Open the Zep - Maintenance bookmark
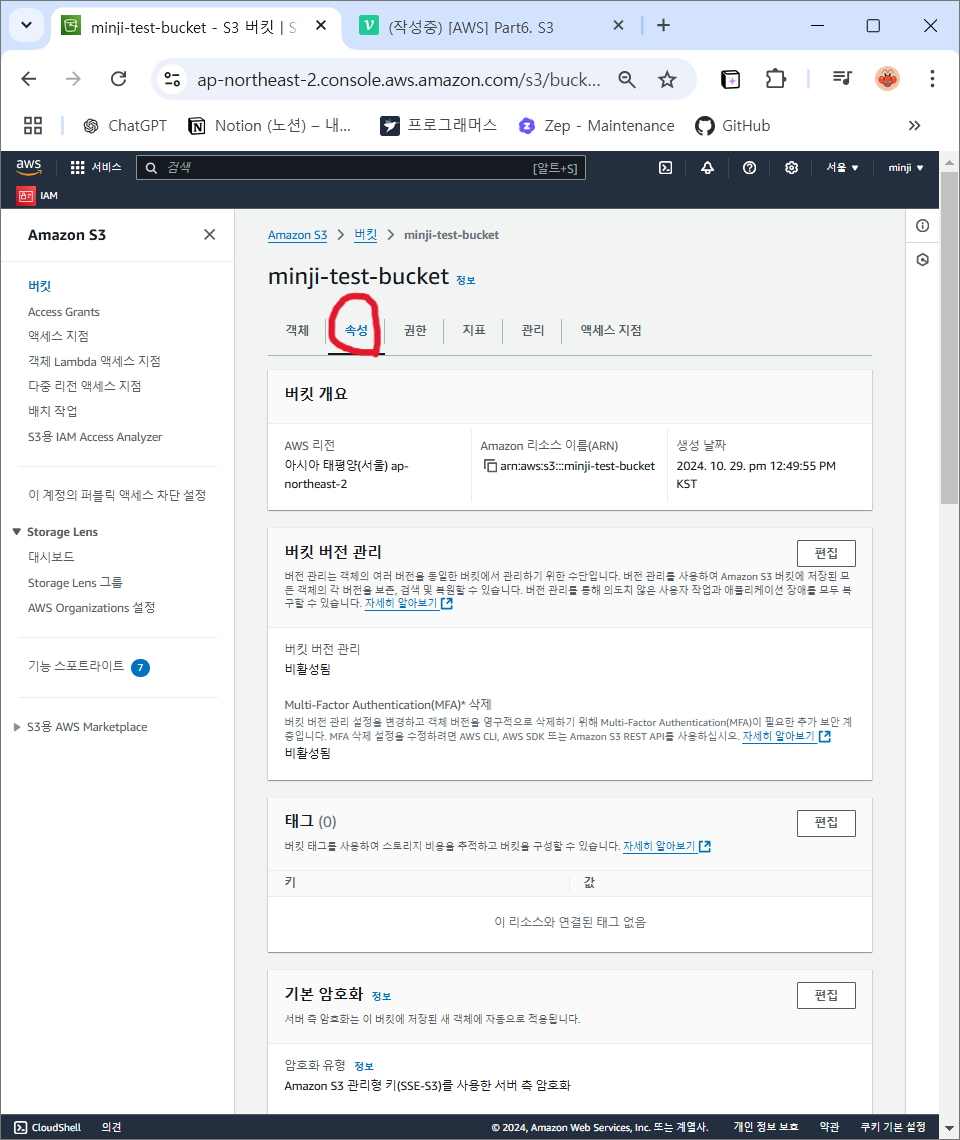The height and width of the screenshot is (1140, 960). pyautogui.click(x=596, y=126)
